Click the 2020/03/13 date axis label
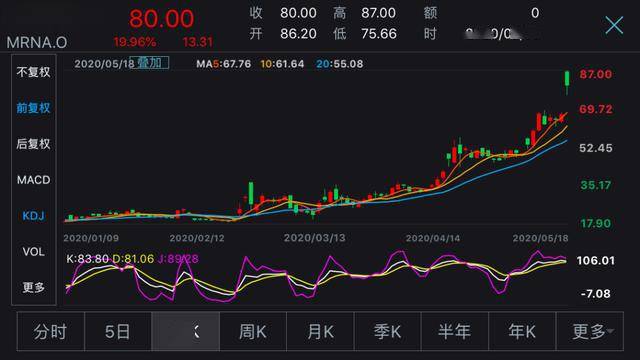Viewport: 640px width, 360px height. [x=314, y=238]
